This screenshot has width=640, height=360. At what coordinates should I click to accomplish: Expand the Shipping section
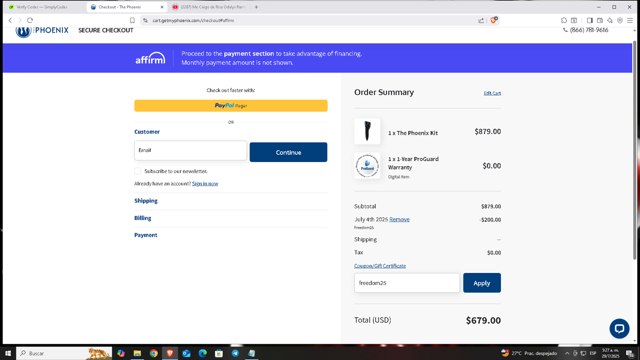coord(146,201)
